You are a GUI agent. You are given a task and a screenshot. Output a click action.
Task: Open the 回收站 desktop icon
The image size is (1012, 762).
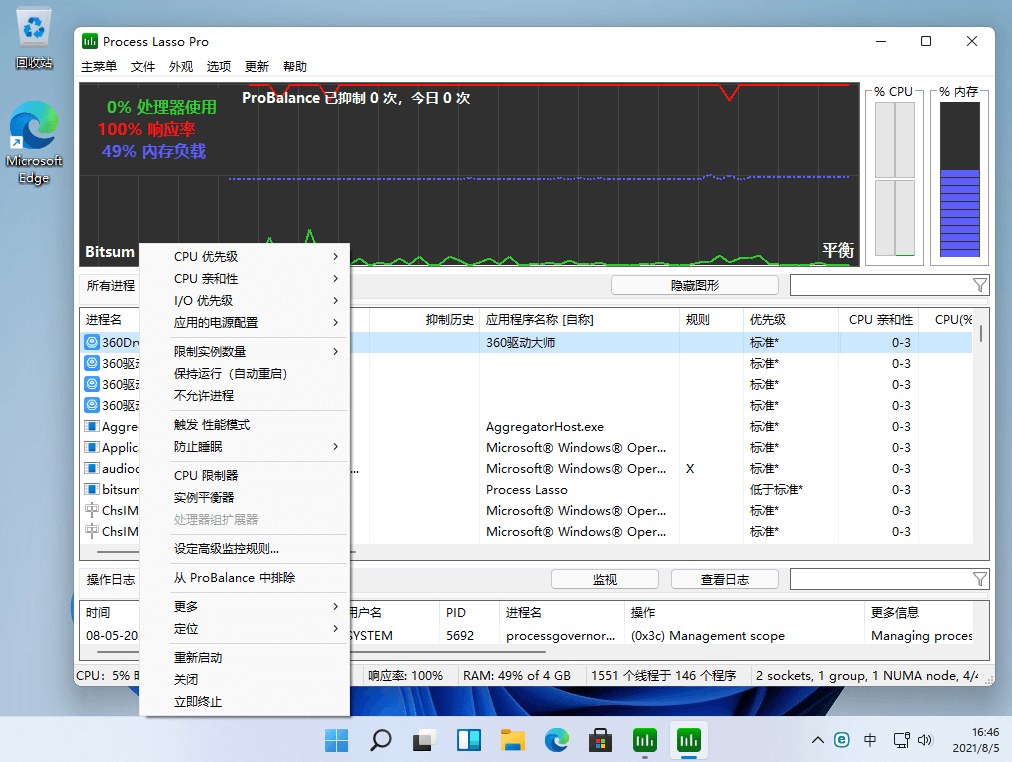[34, 37]
